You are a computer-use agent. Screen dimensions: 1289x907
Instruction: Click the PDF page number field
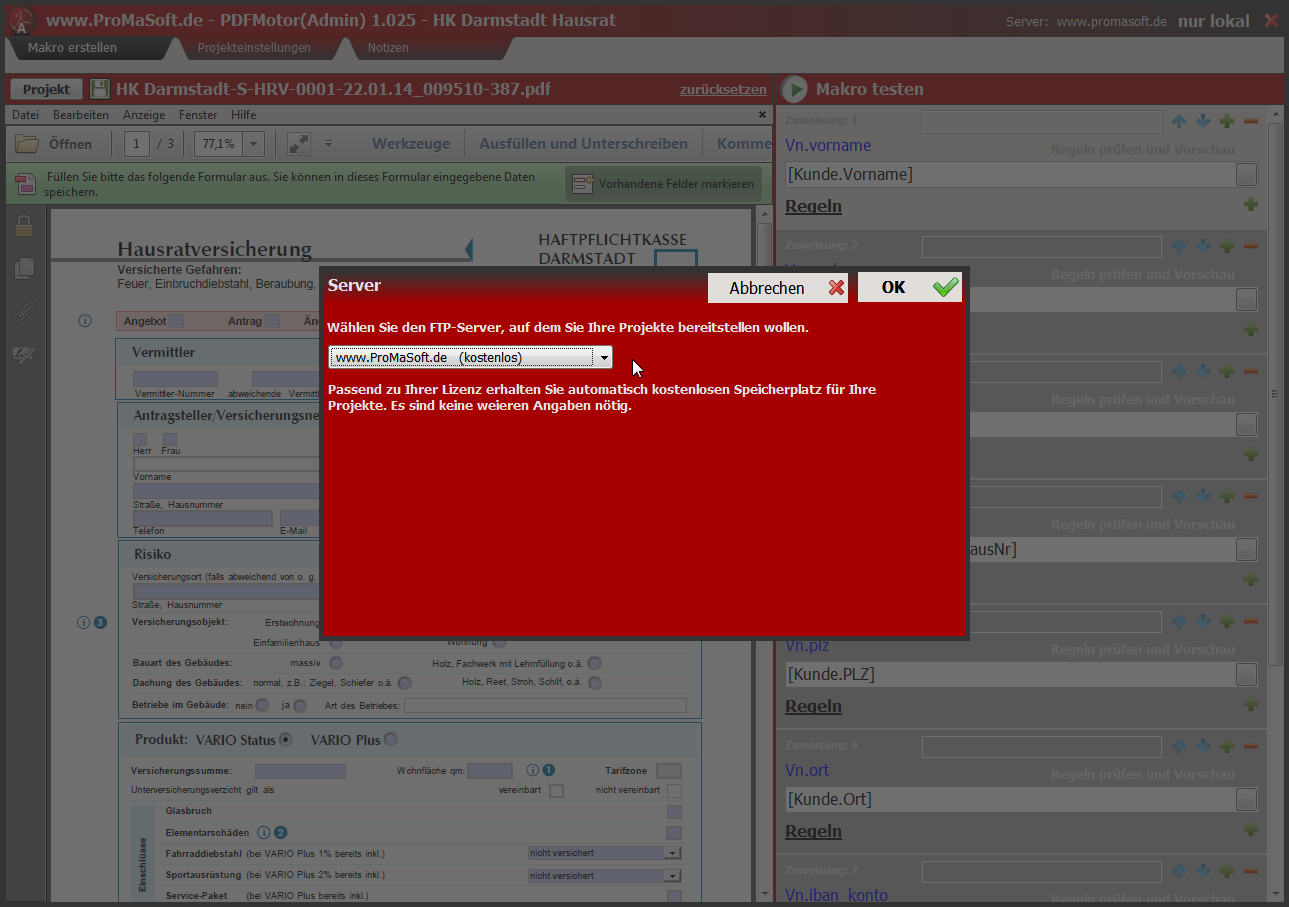[138, 144]
